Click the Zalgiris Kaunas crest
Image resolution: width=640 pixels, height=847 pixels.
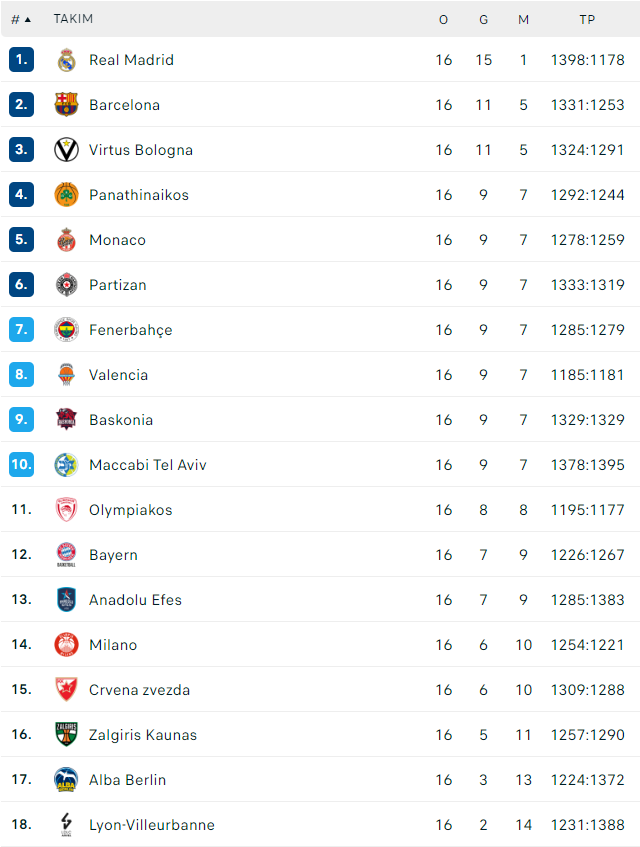[66, 735]
